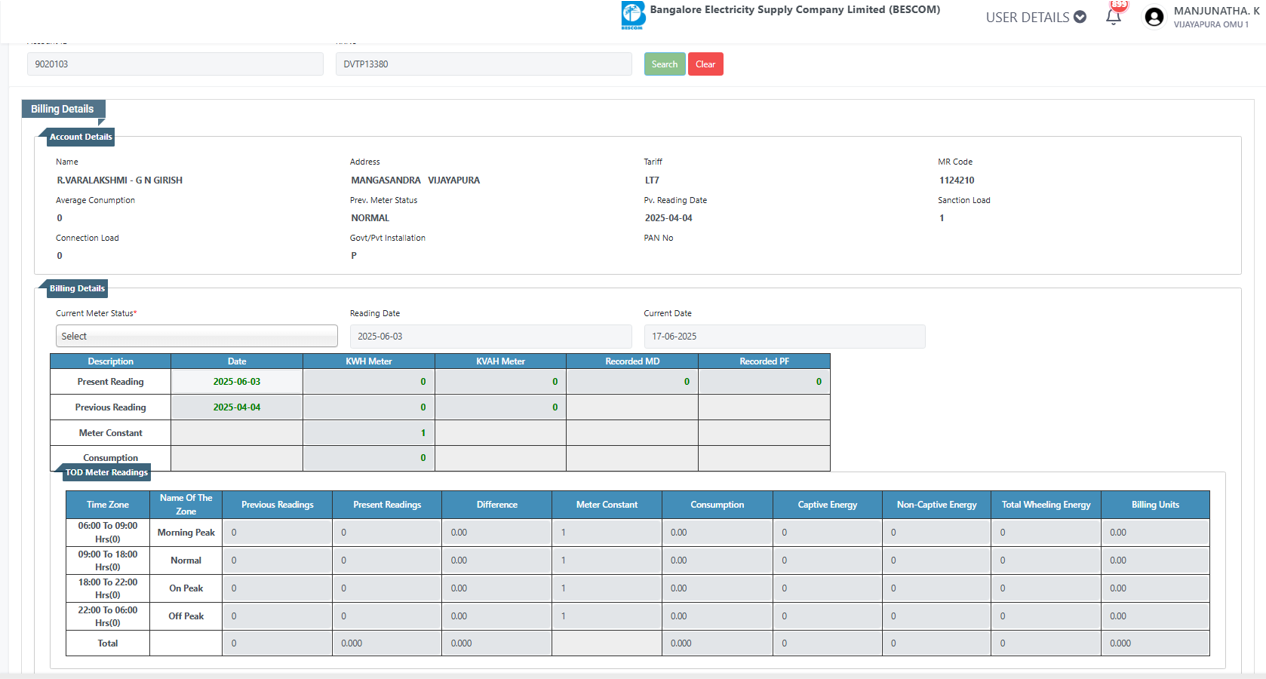Click the user profile avatar icon
1266x679 pixels.
[1154, 17]
